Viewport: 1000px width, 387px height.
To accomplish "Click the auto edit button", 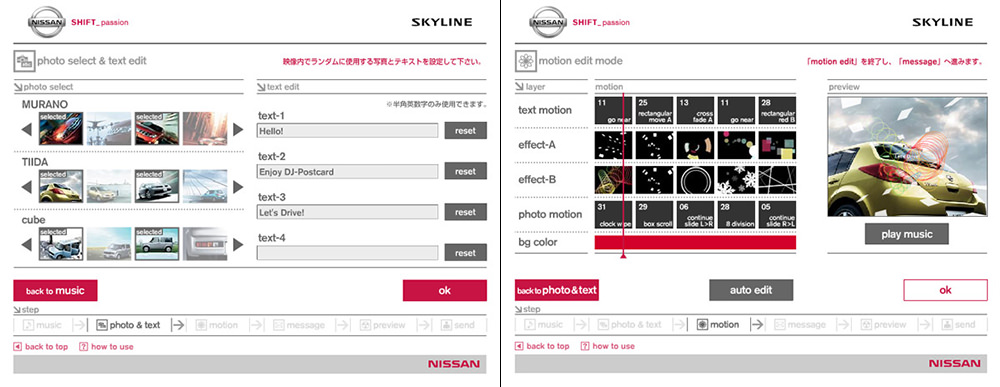I will click(x=751, y=290).
